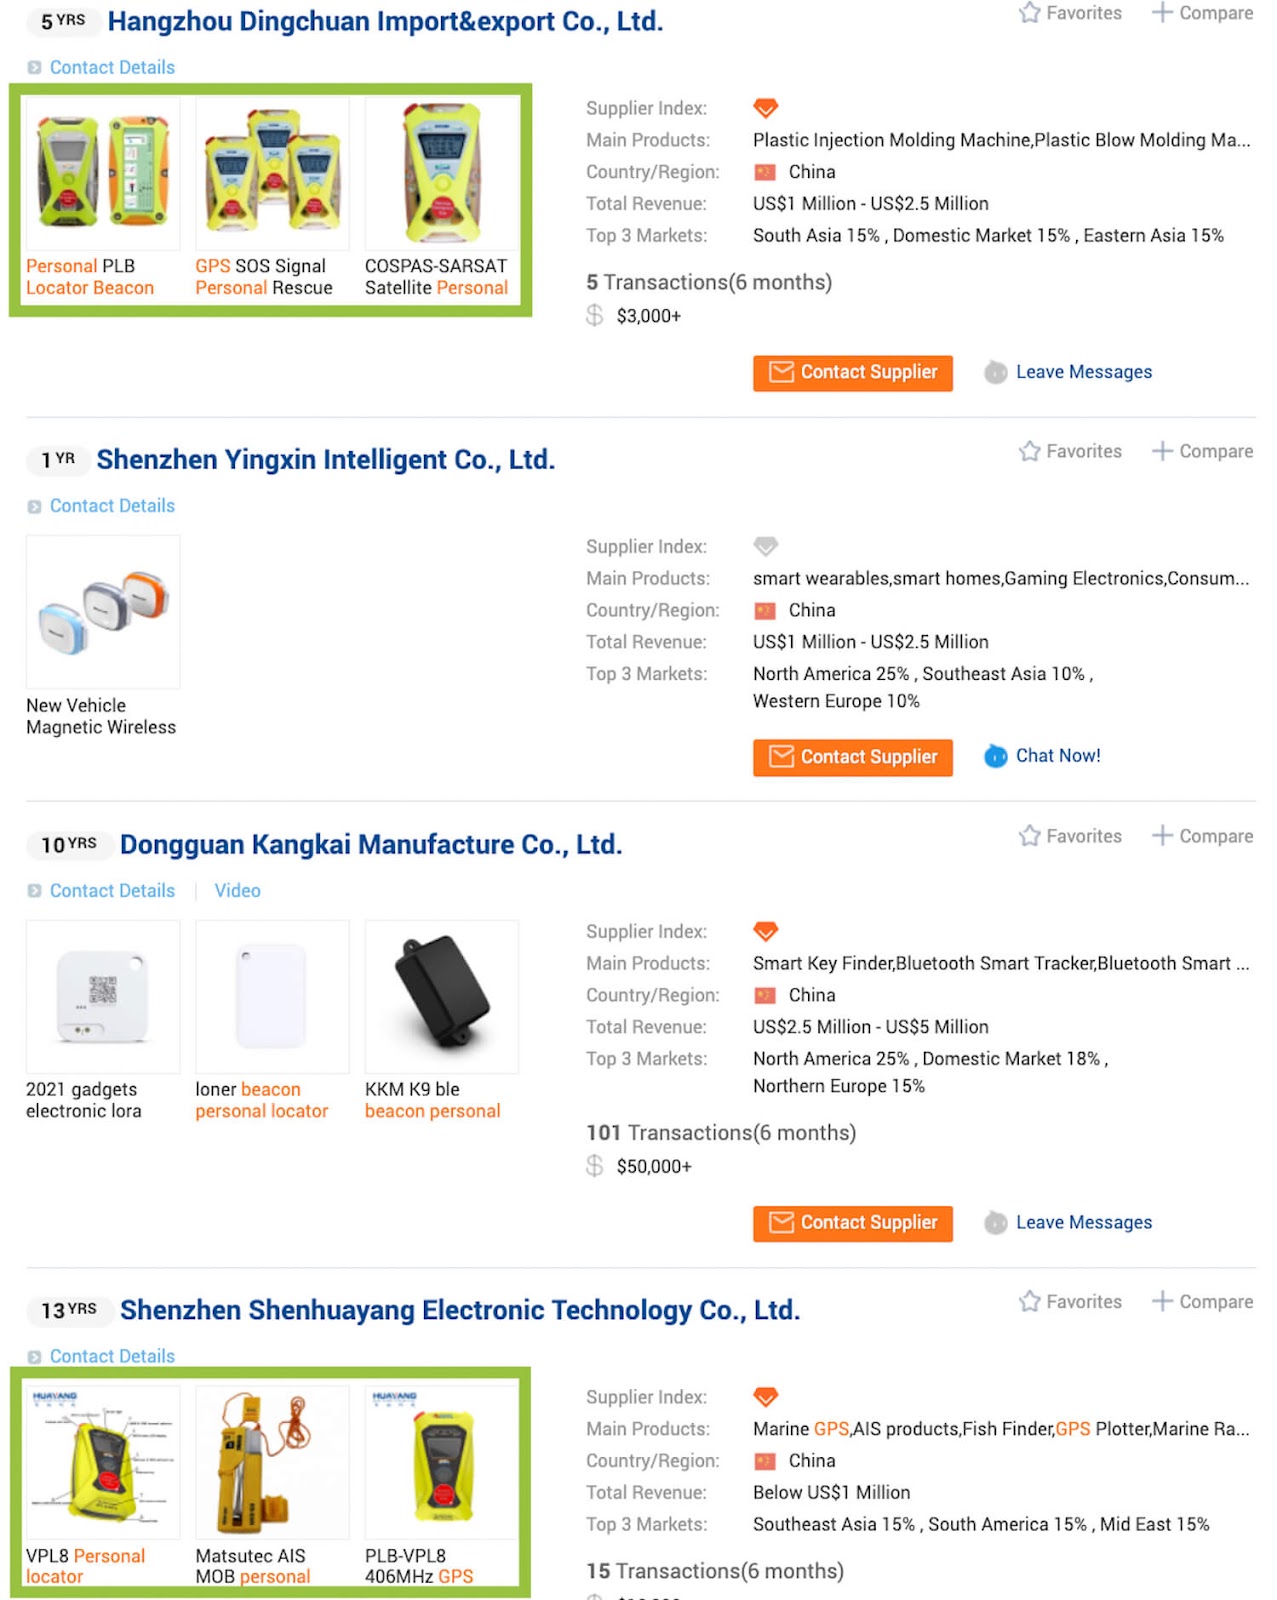Click the Chat Now blue bubble icon
Viewport: 1277px width, 1600px height.
[995, 757]
